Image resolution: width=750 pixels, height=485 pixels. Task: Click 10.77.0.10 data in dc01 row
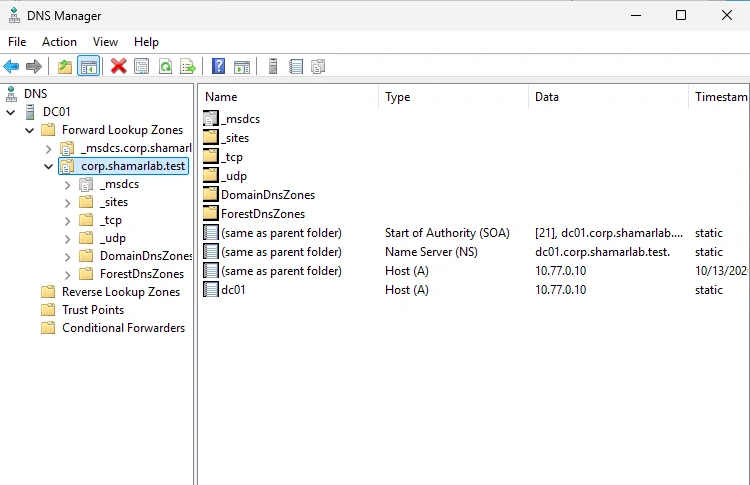tap(561, 290)
